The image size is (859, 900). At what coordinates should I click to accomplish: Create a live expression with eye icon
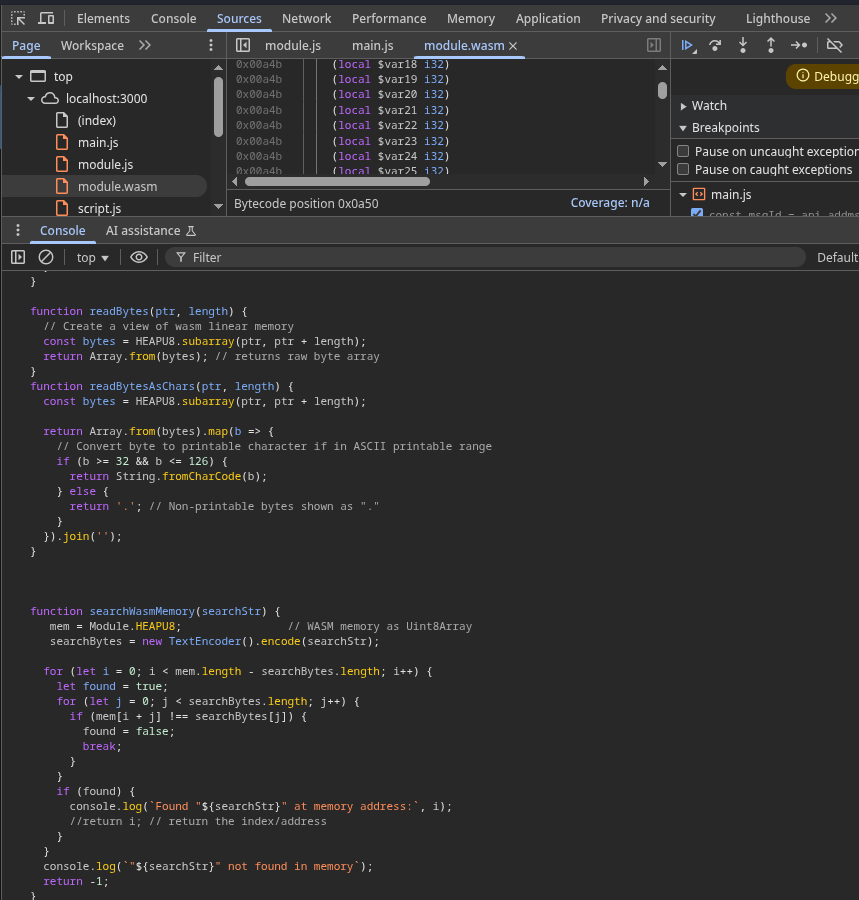(138, 257)
